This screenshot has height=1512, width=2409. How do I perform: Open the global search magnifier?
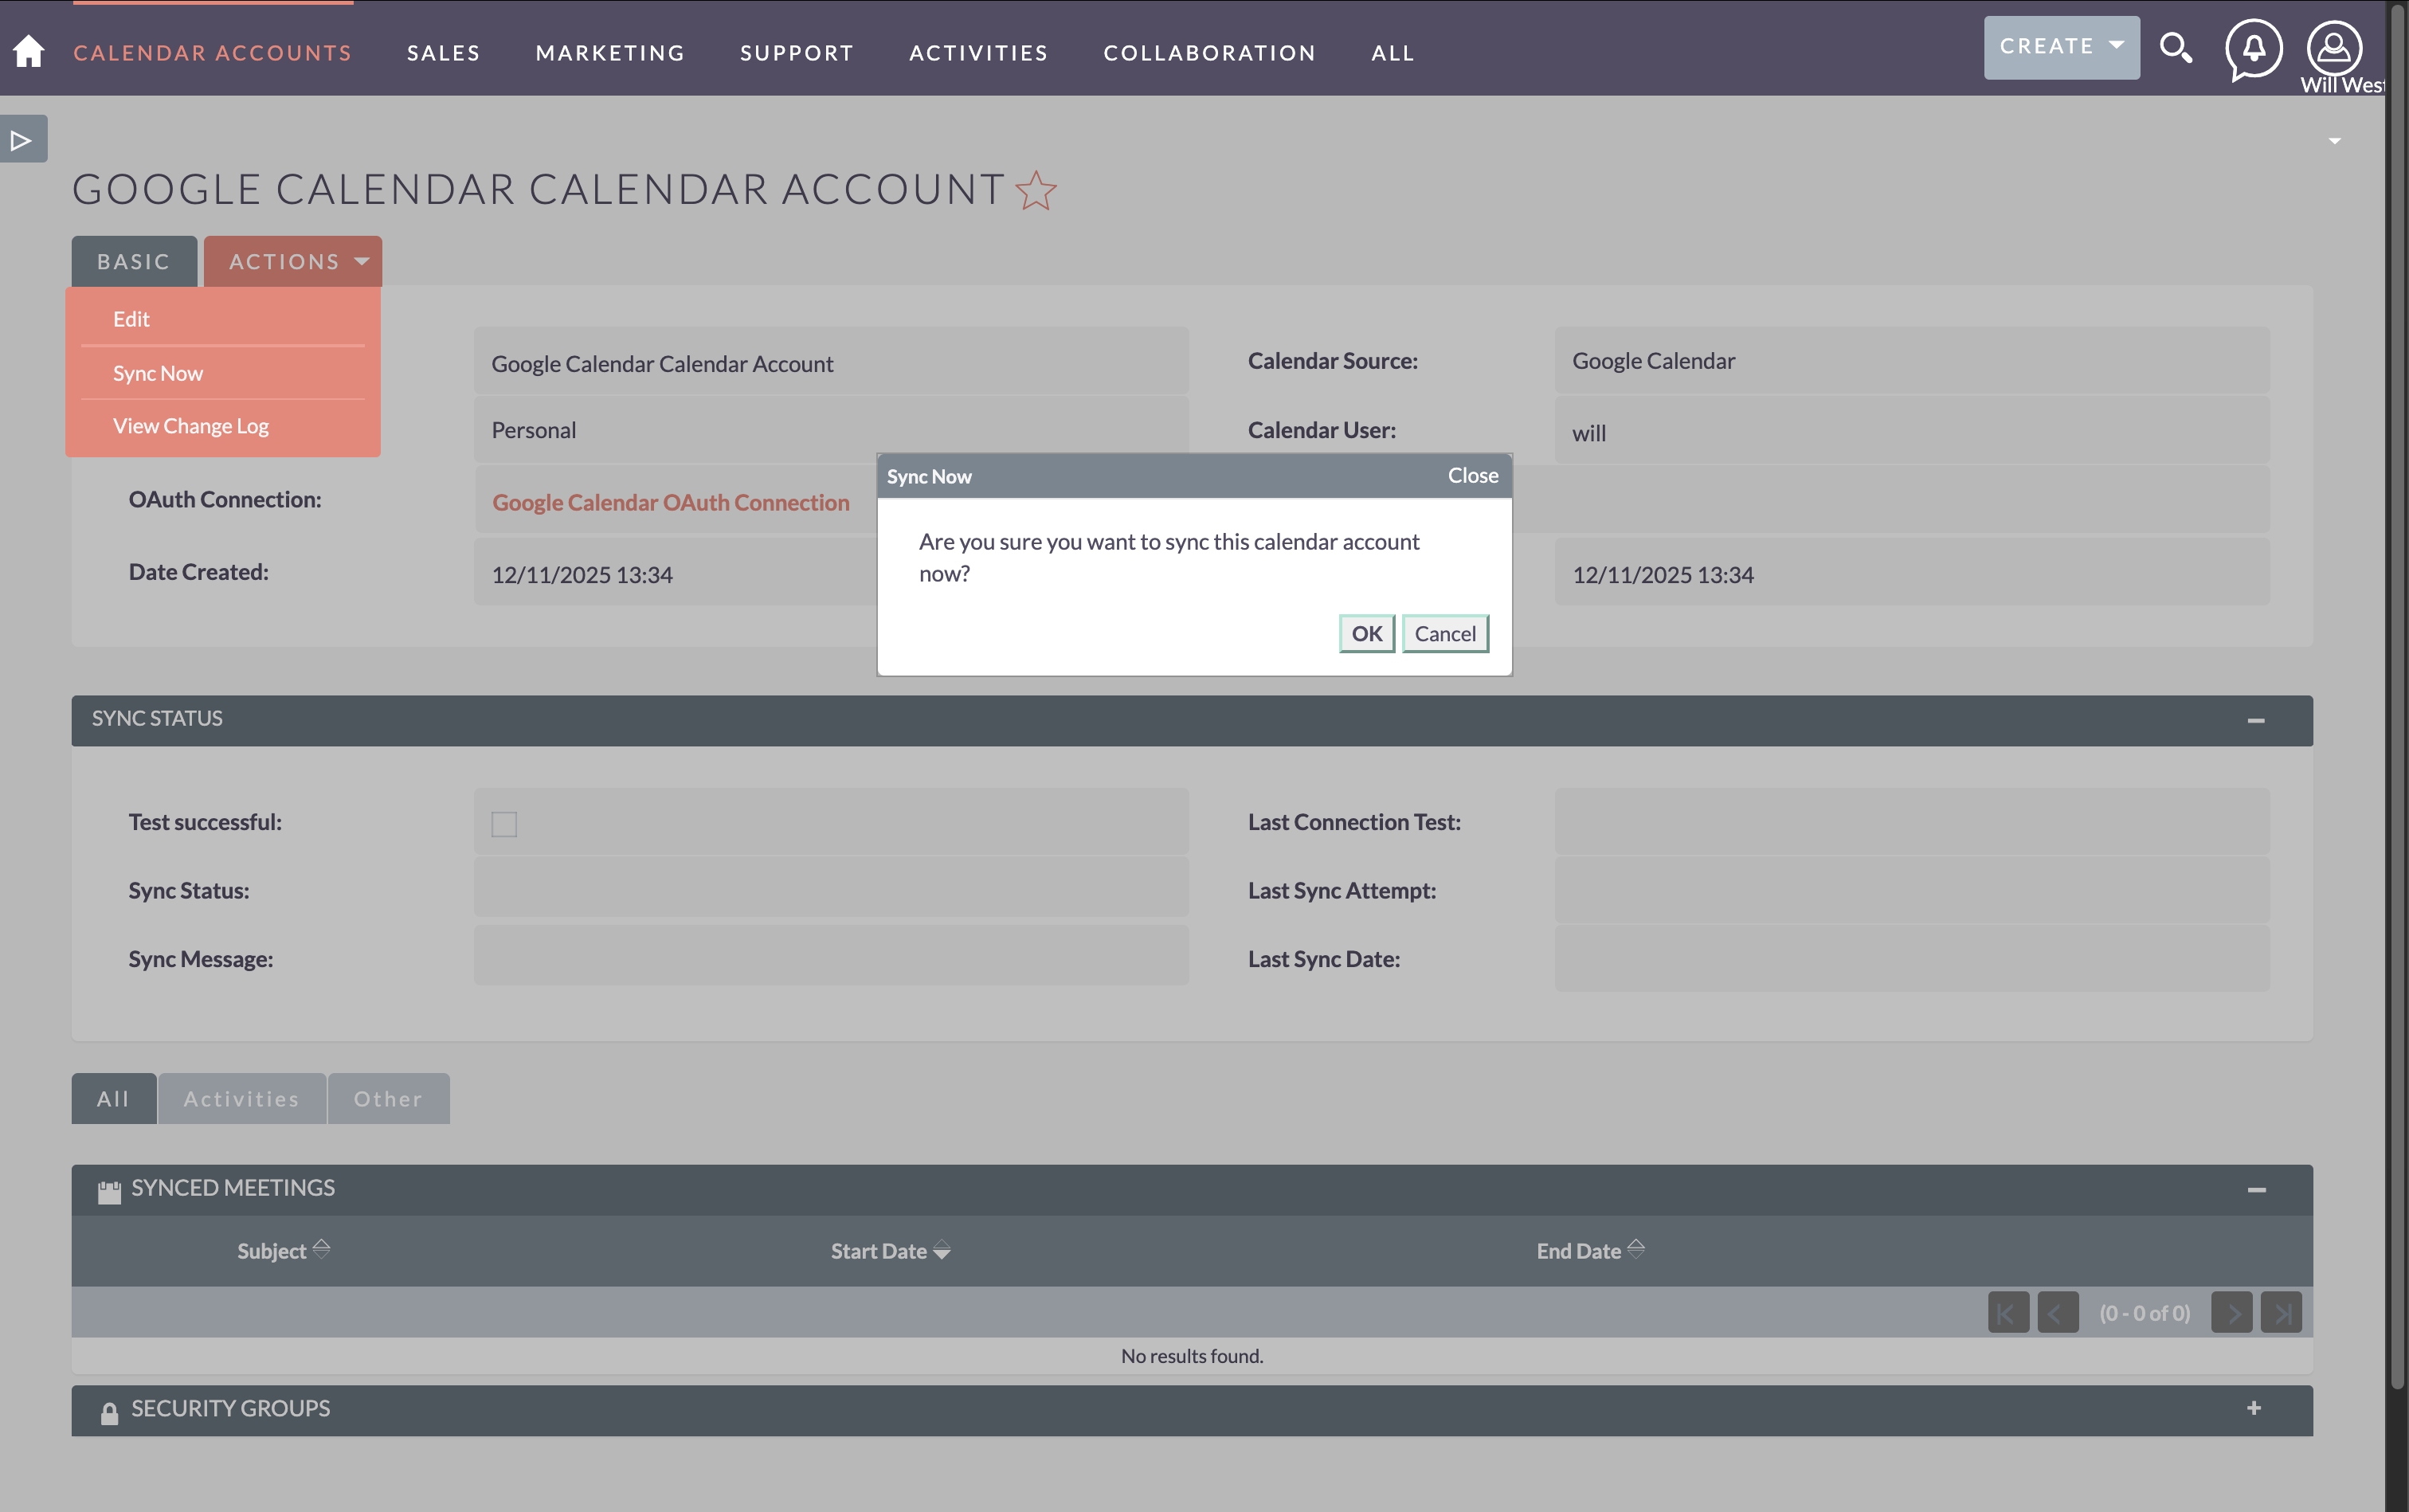pyautogui.click(x=2176, y=47)
